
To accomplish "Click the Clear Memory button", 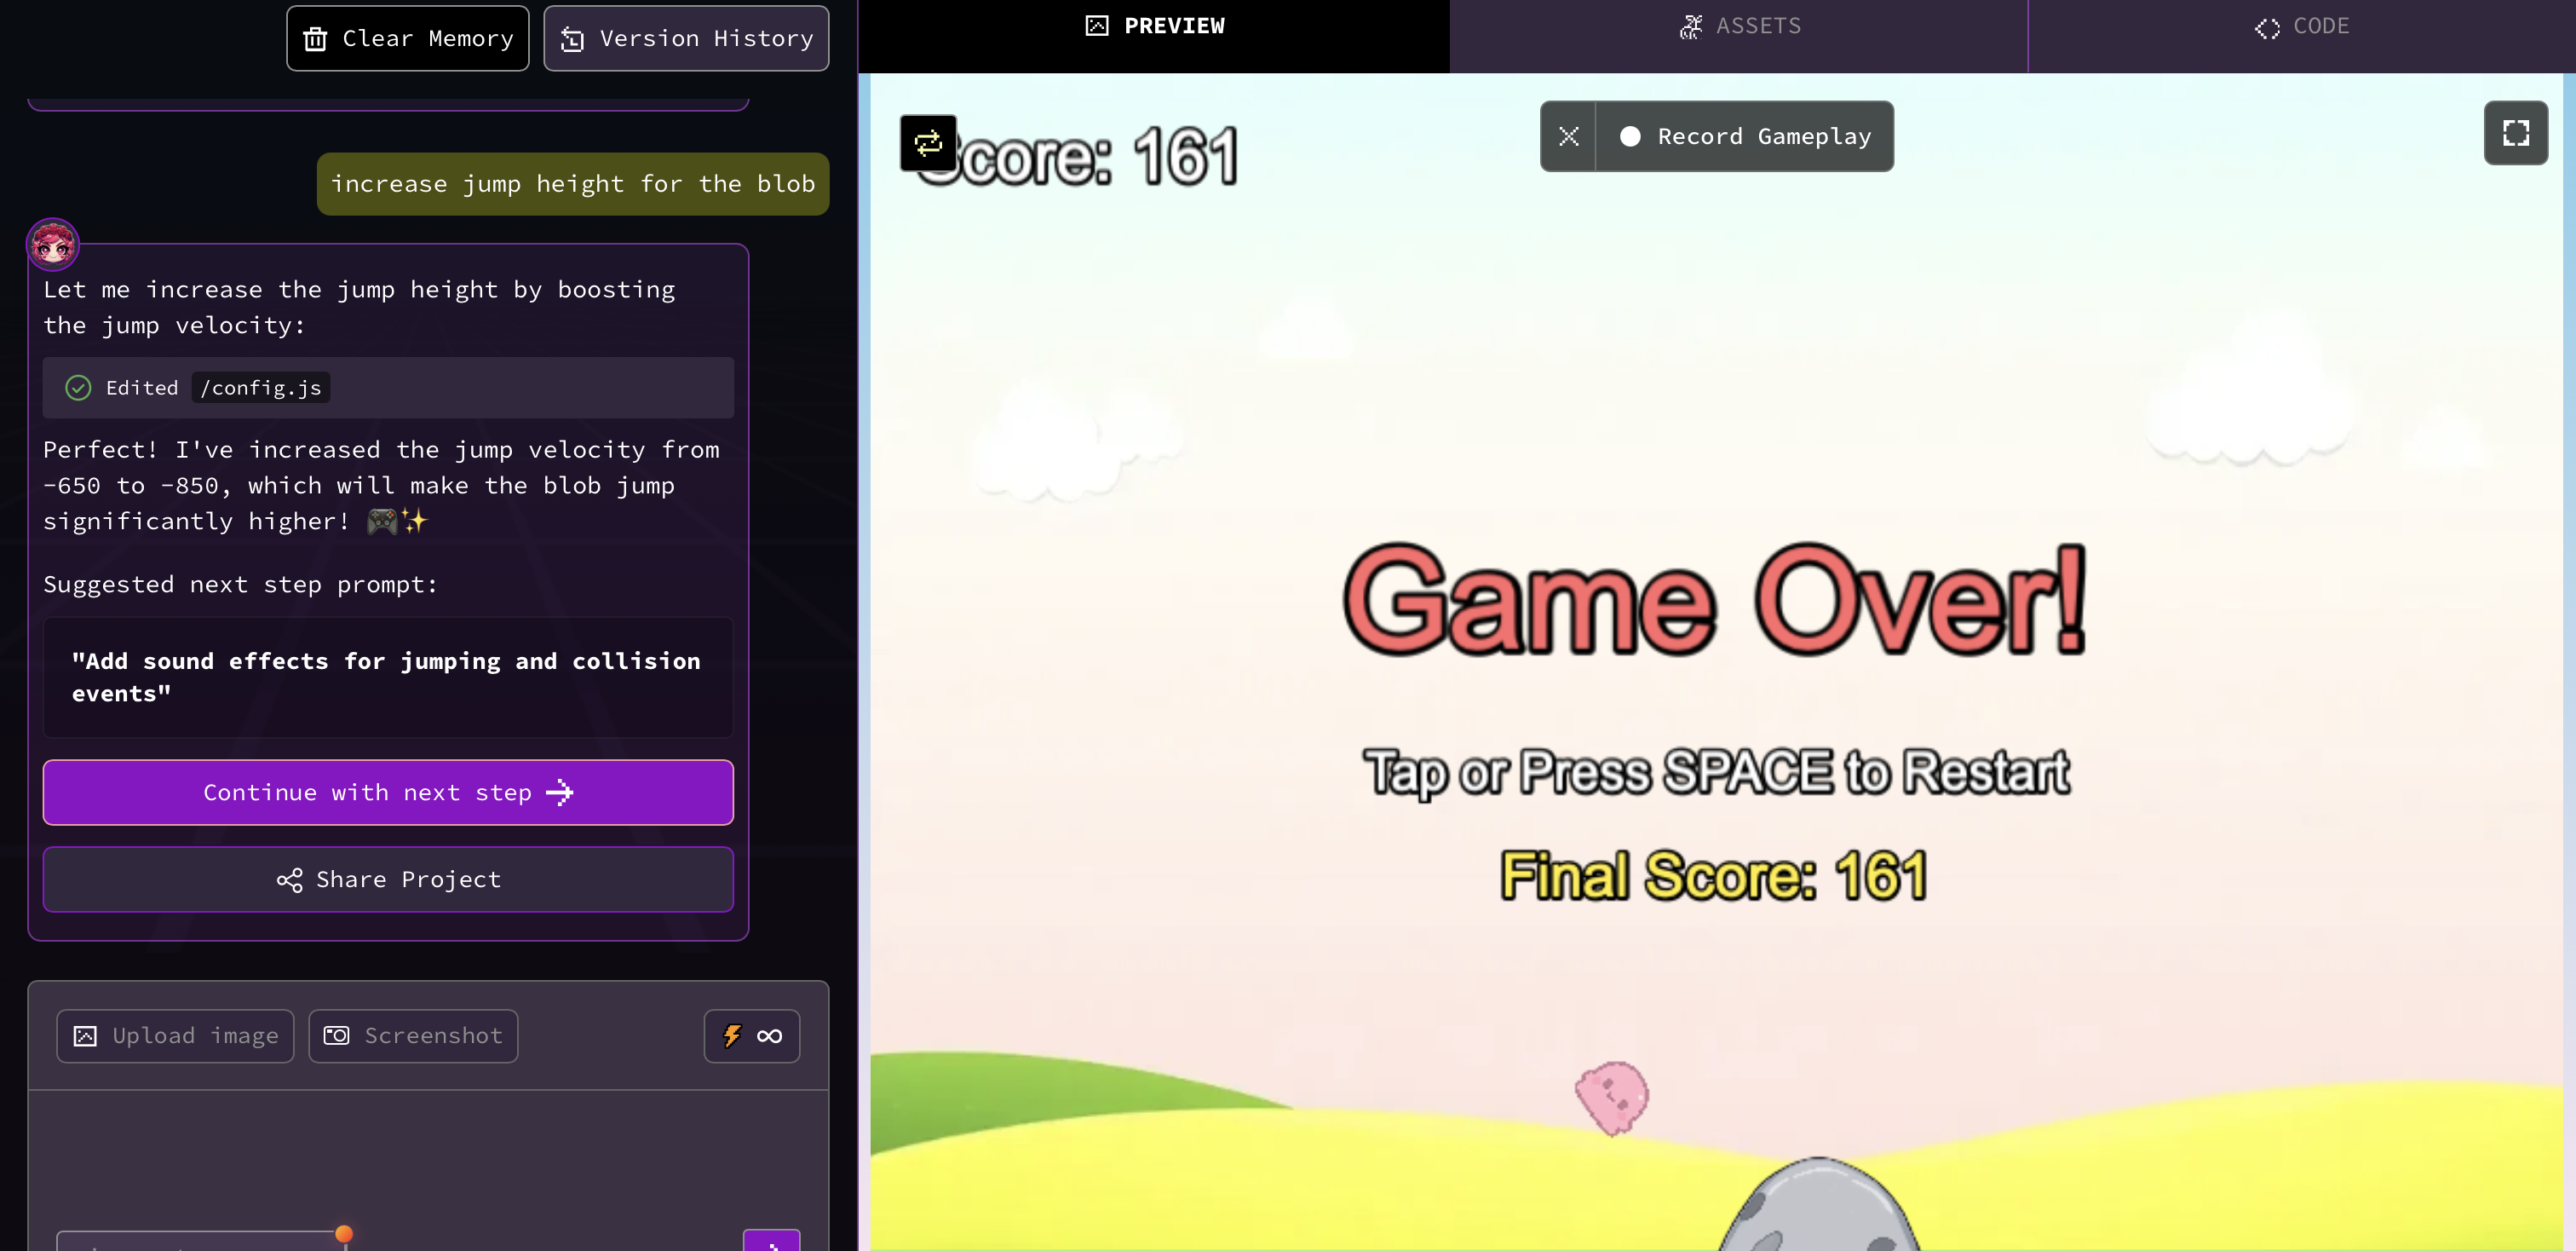I will point(407,38).
